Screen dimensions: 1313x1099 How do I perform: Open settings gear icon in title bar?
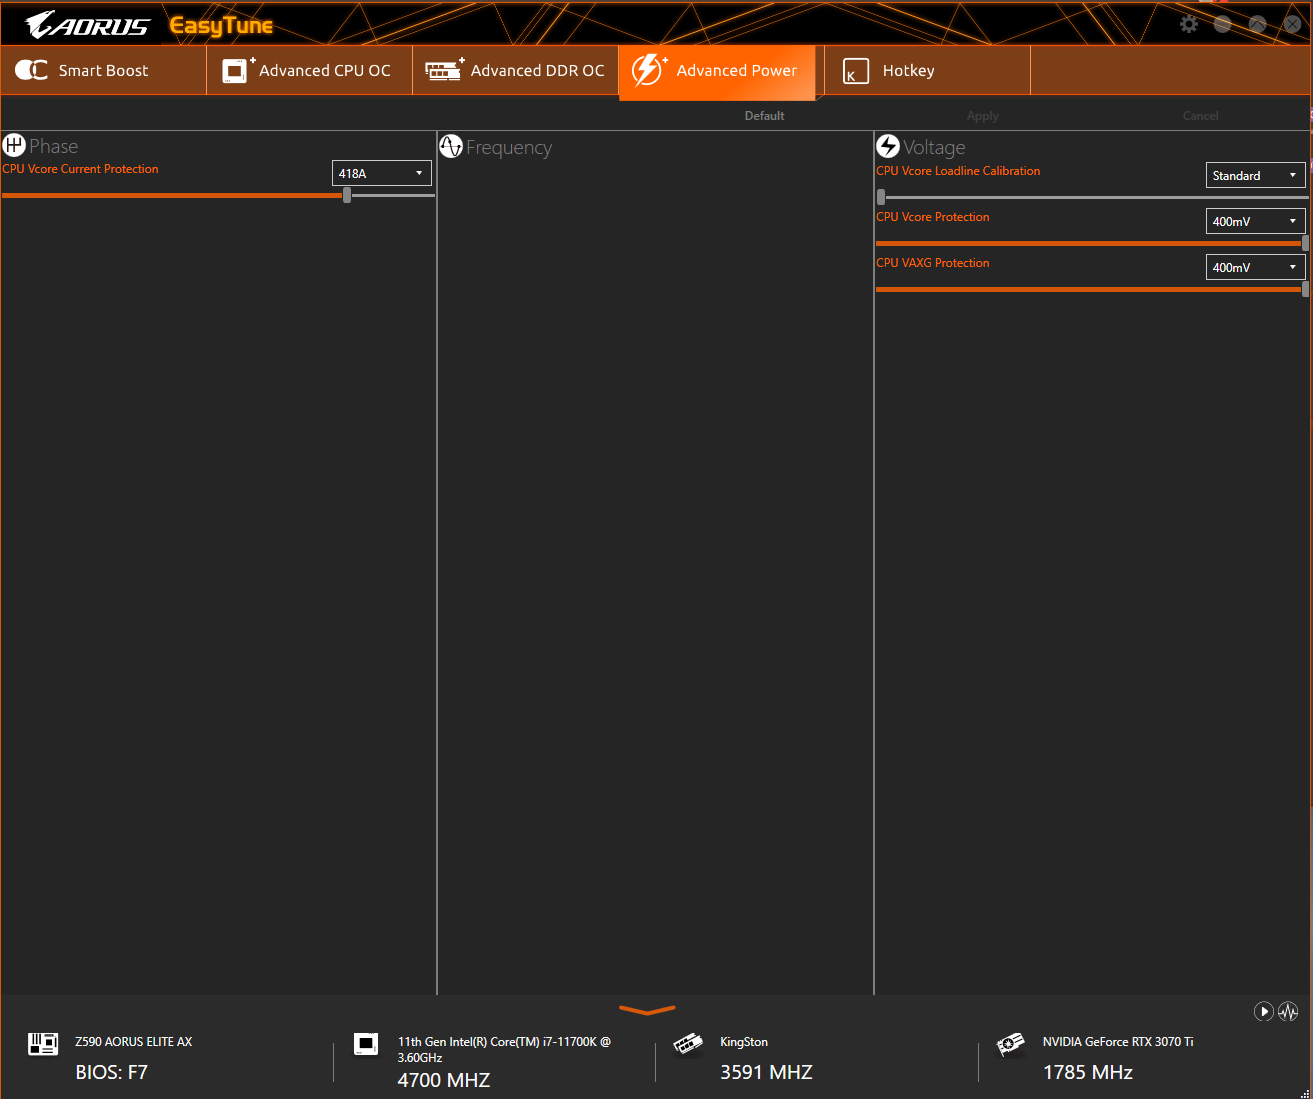(x=1189, y=24)
